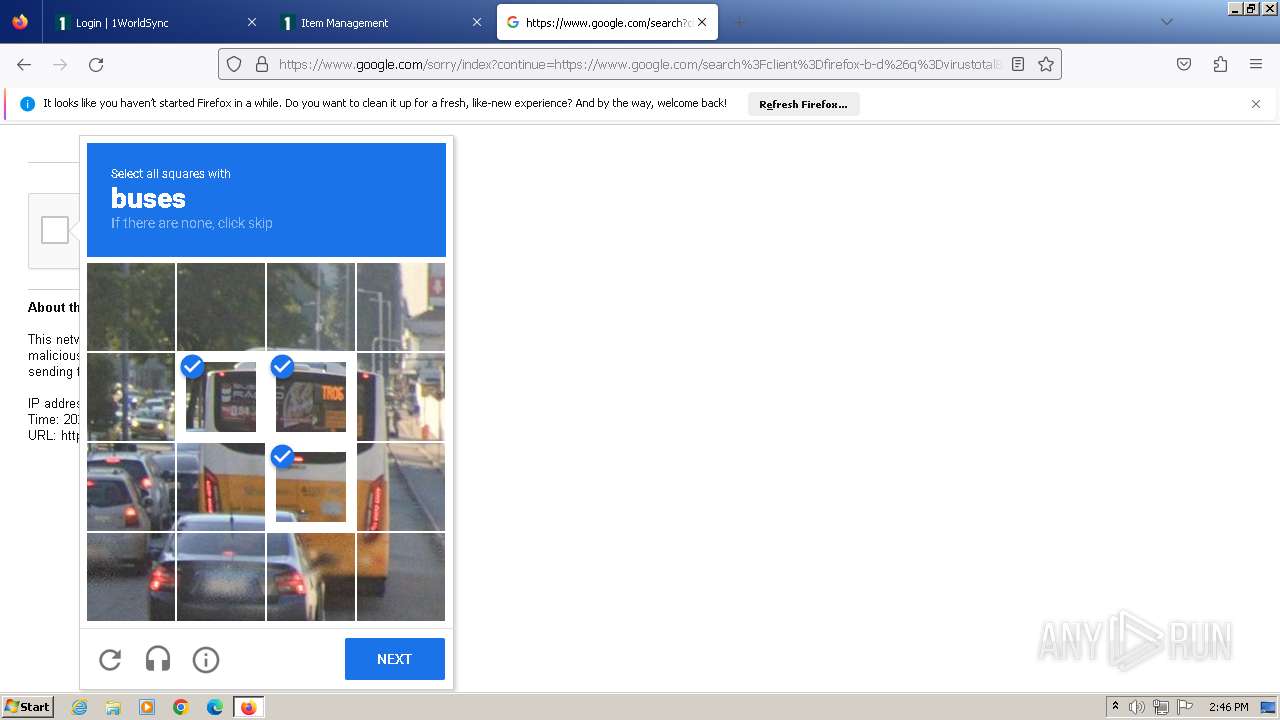Deselect the checked bus tile showing 094
Viewport: 1280px width, 720px height.
point(221,397)
